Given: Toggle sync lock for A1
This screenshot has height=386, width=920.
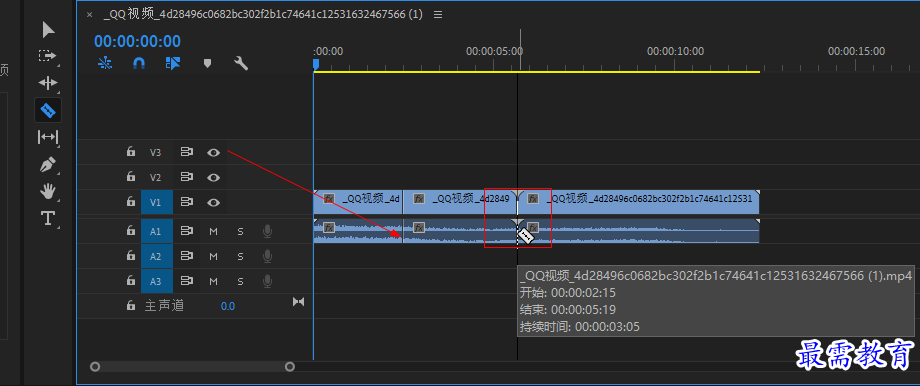Looking at the screenshot, I should pos(187,231).
